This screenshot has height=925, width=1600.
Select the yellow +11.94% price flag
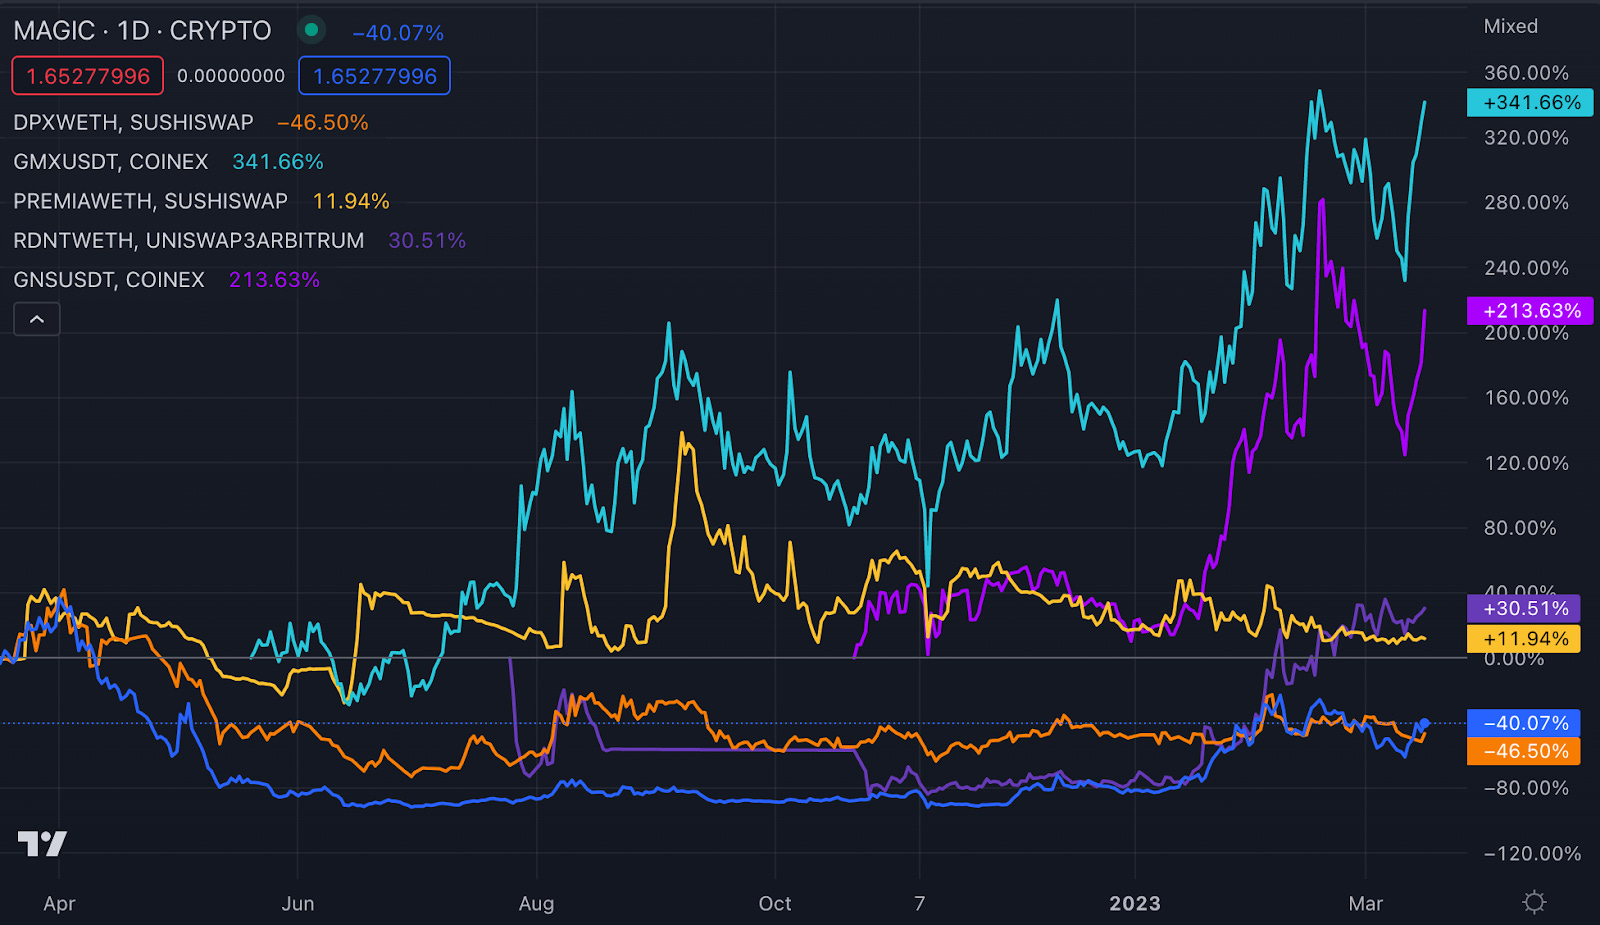(x=1524, y=638)
